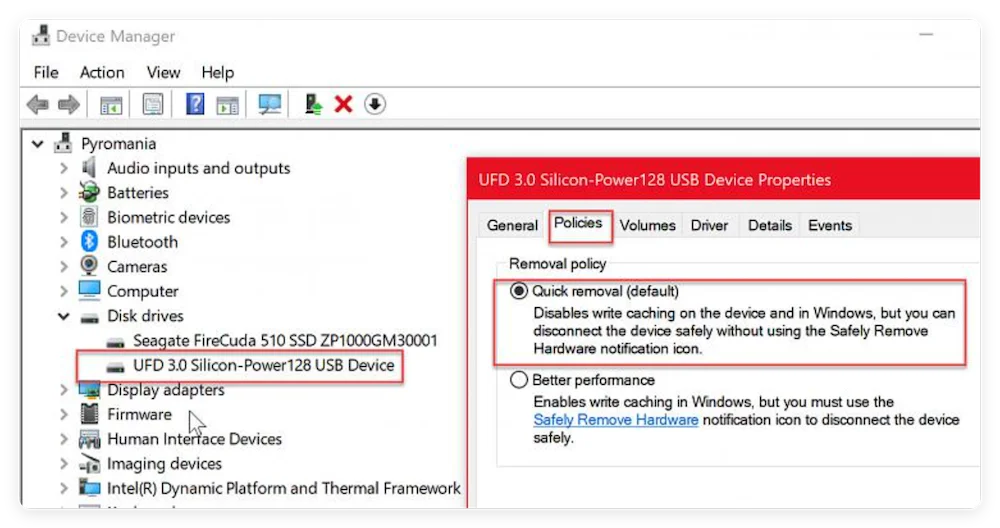Click the Batteries icon
This screenshot has width=1000, height=528.
tap(89, 192)
